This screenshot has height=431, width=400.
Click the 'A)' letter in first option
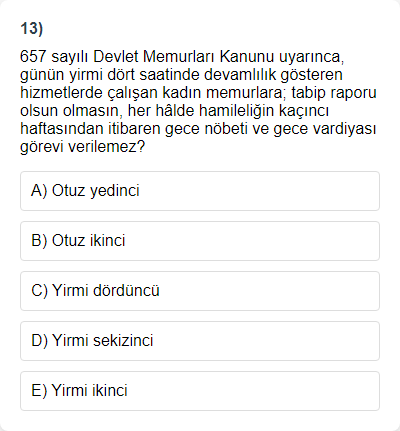(39, 191)
